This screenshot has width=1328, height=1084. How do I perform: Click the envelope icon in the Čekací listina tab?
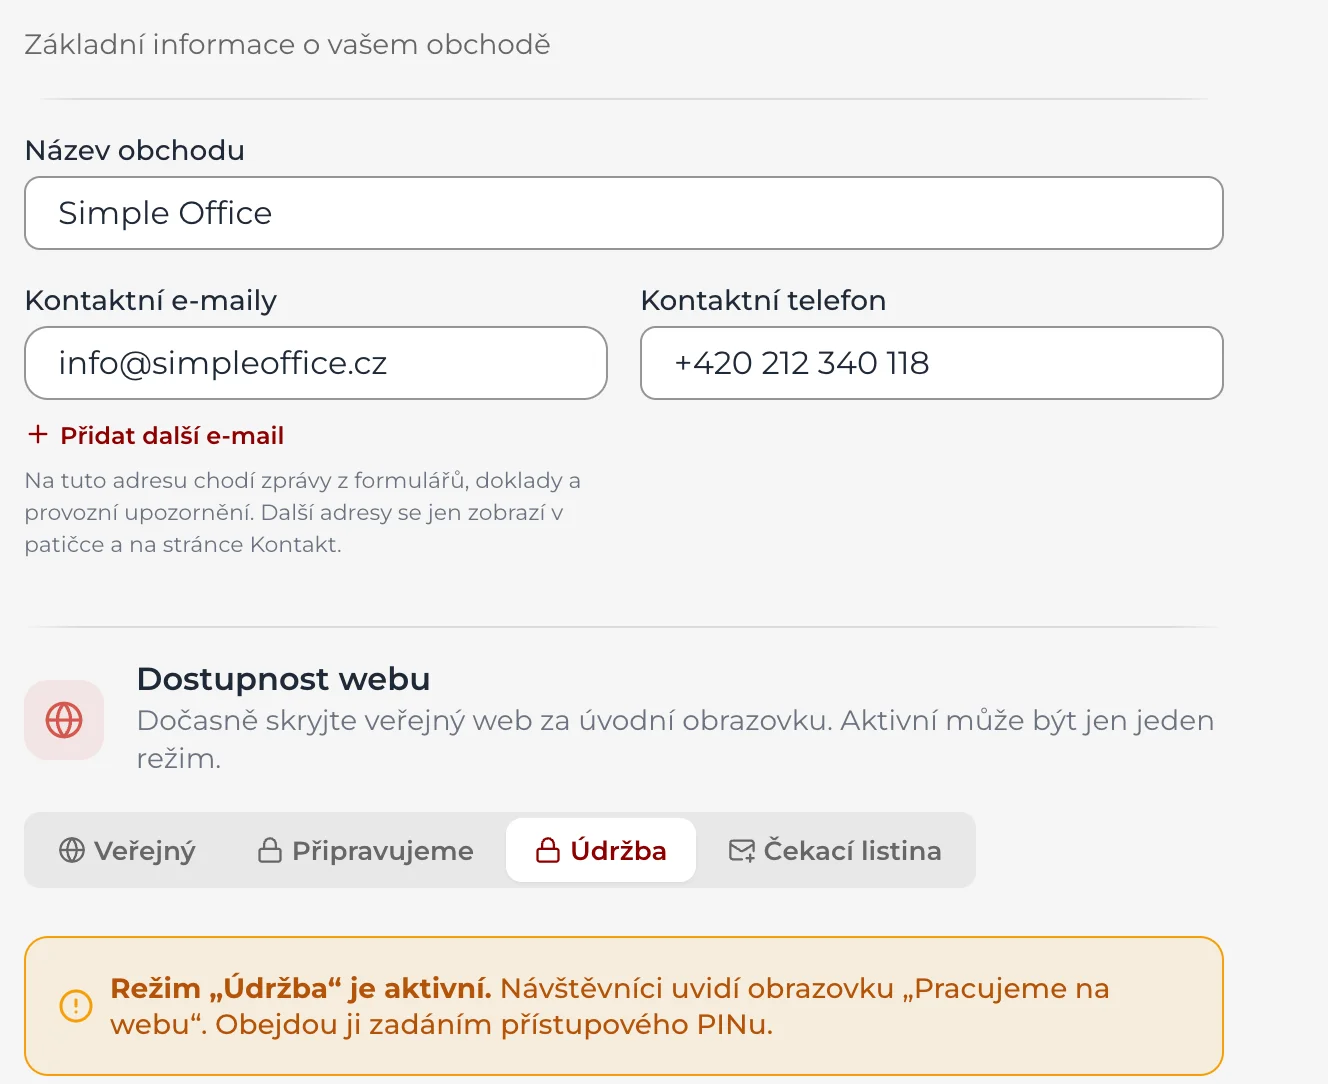pos(742,851)
